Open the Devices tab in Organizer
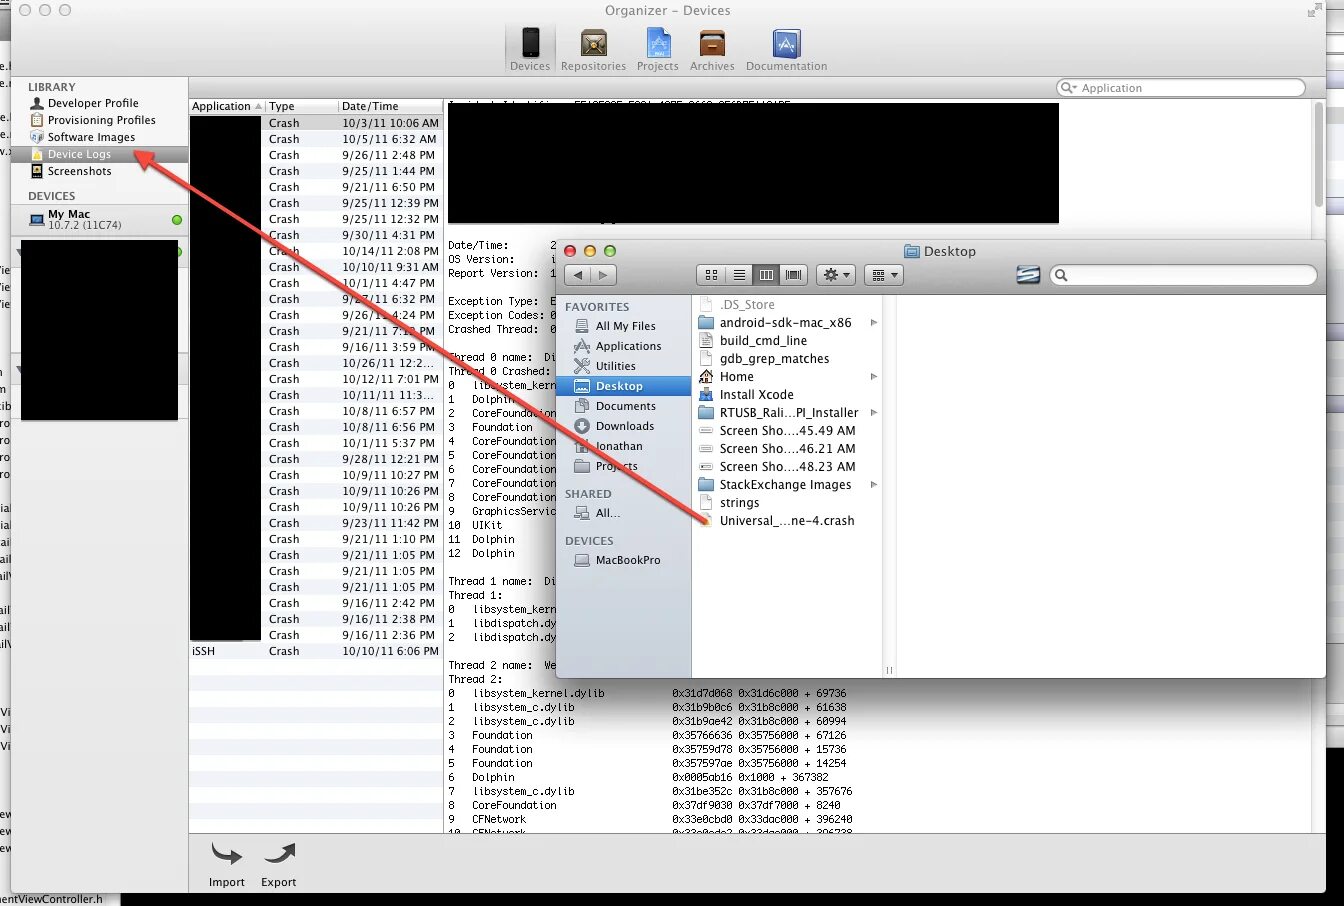This screenshot has height=906, width=1344. click(530, 49)
